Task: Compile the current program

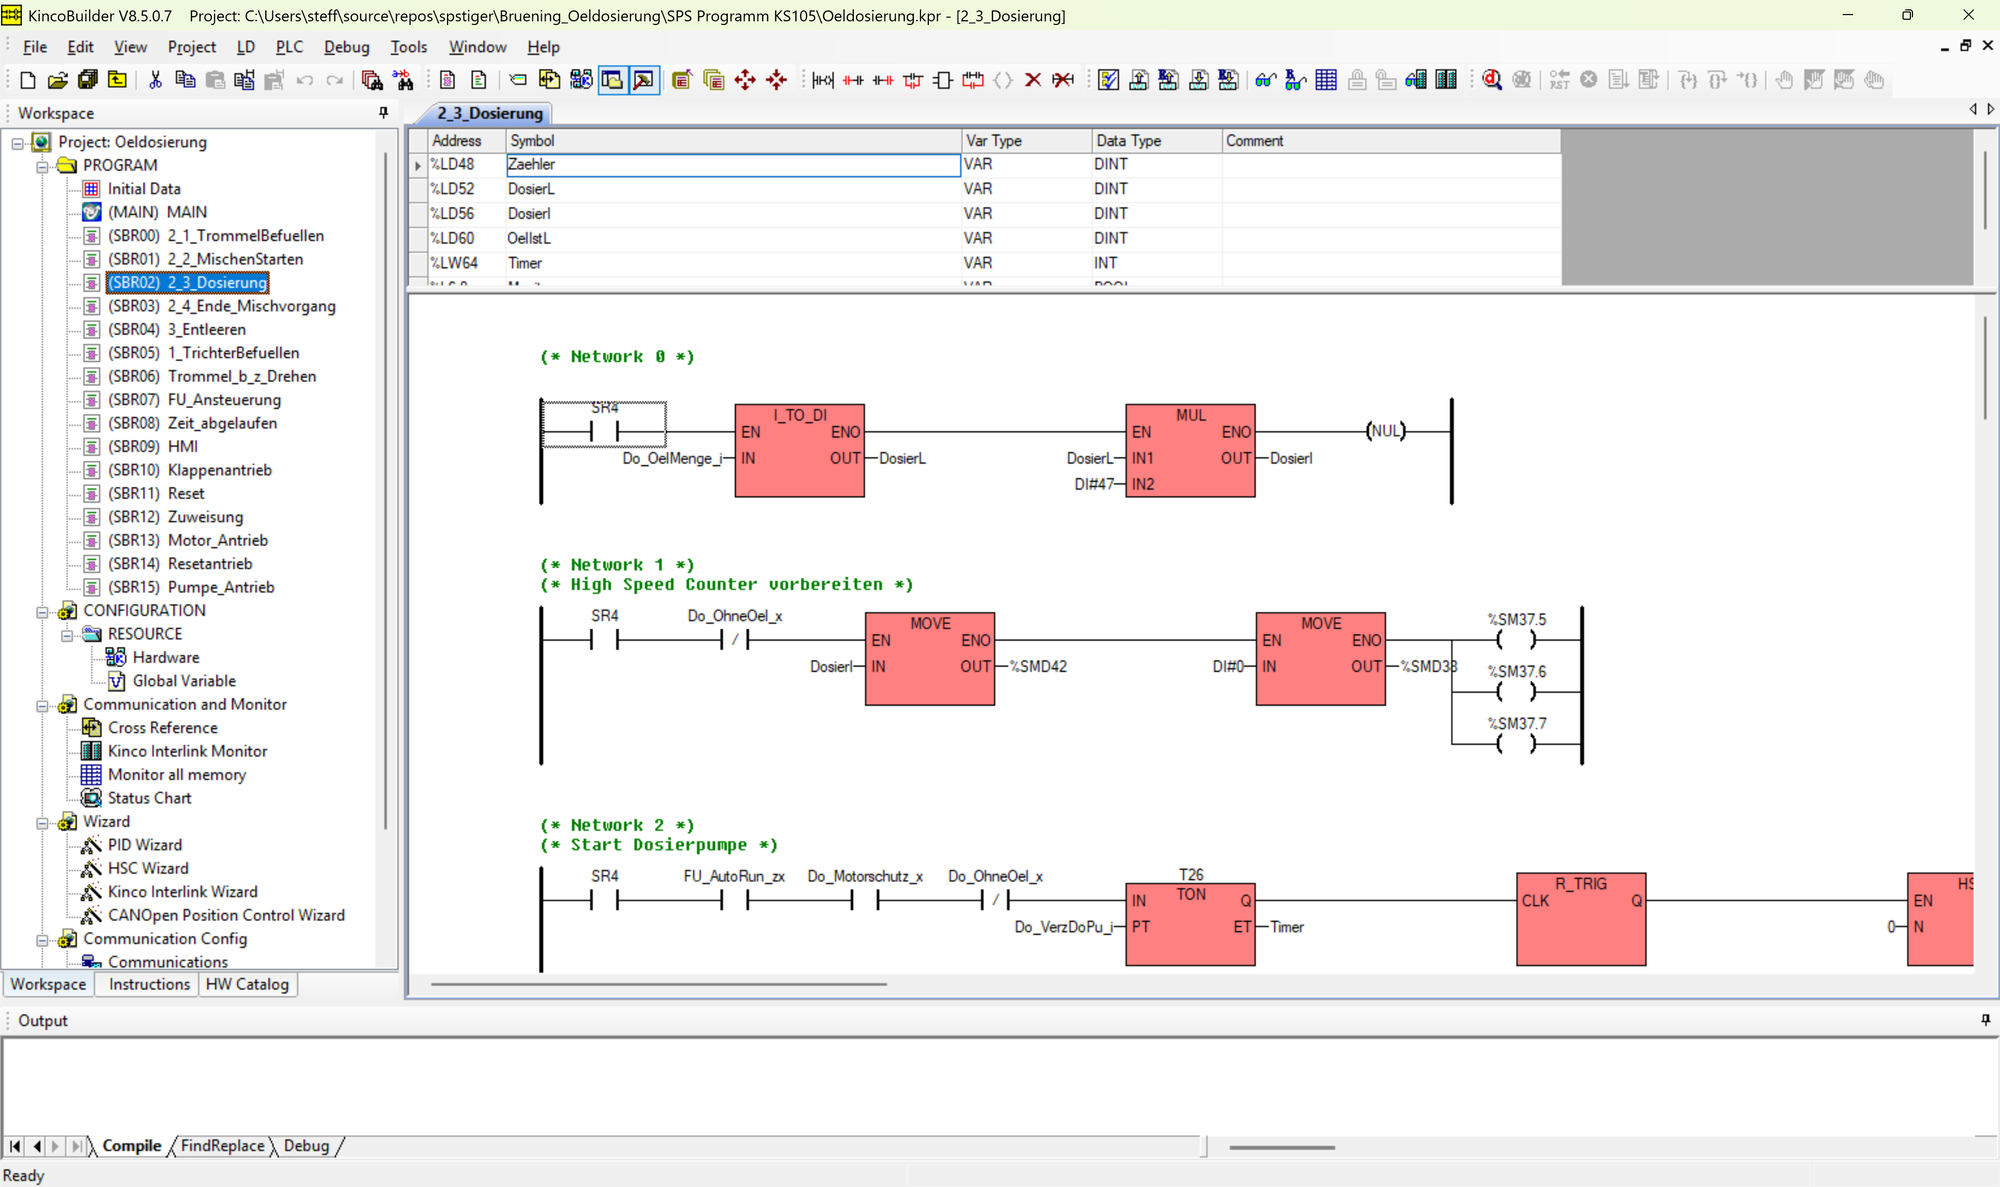Action: (x=1108, y=80)
